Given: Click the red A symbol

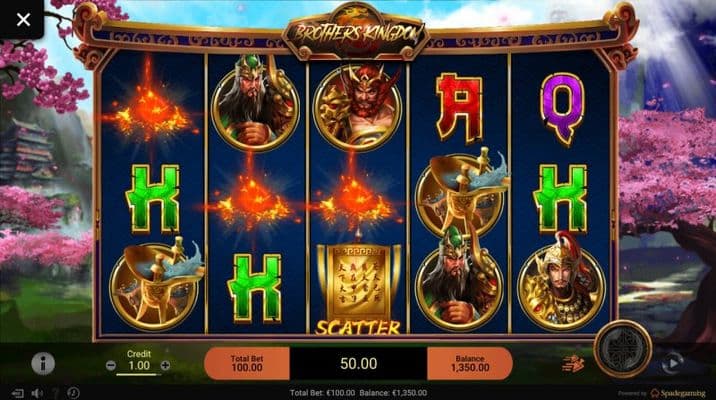Looking at the screenshot, I should tap(459, 108).
